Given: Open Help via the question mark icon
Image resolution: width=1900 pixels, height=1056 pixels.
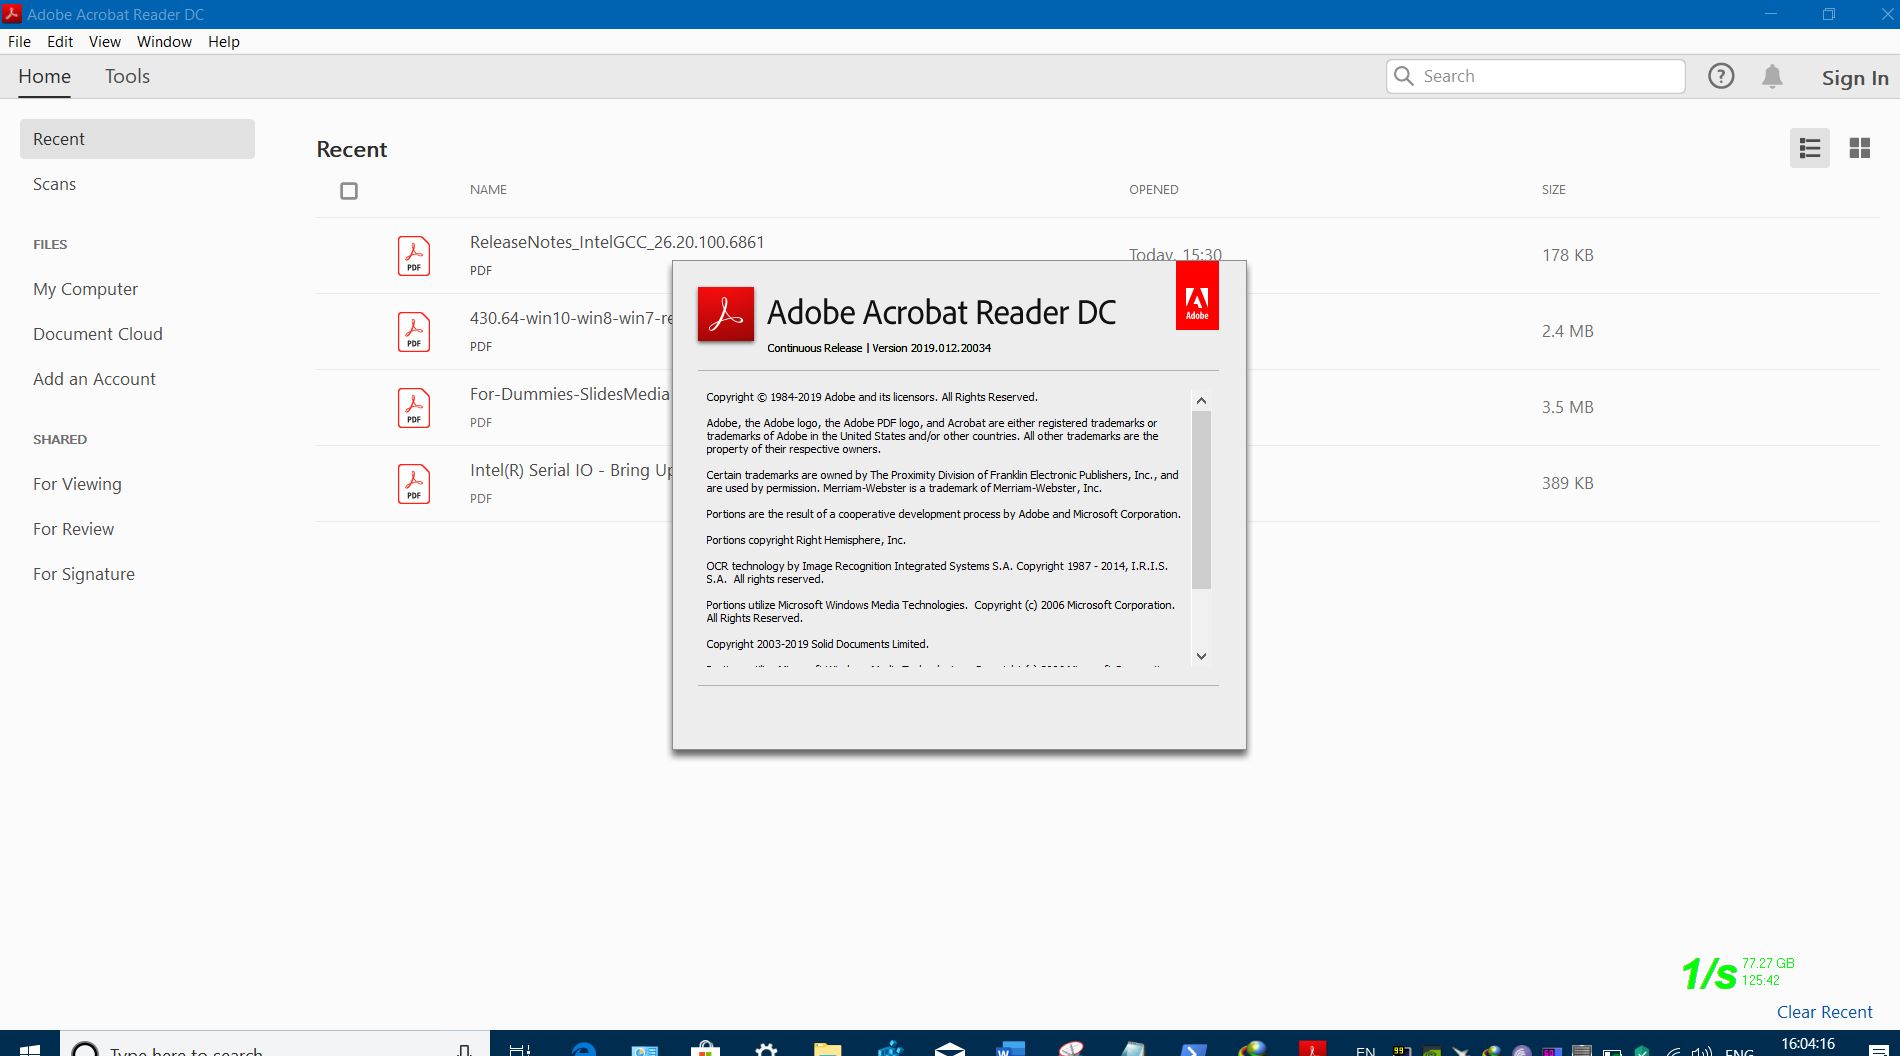Looking at the screenshot, I should click(x=1721, y=76).
